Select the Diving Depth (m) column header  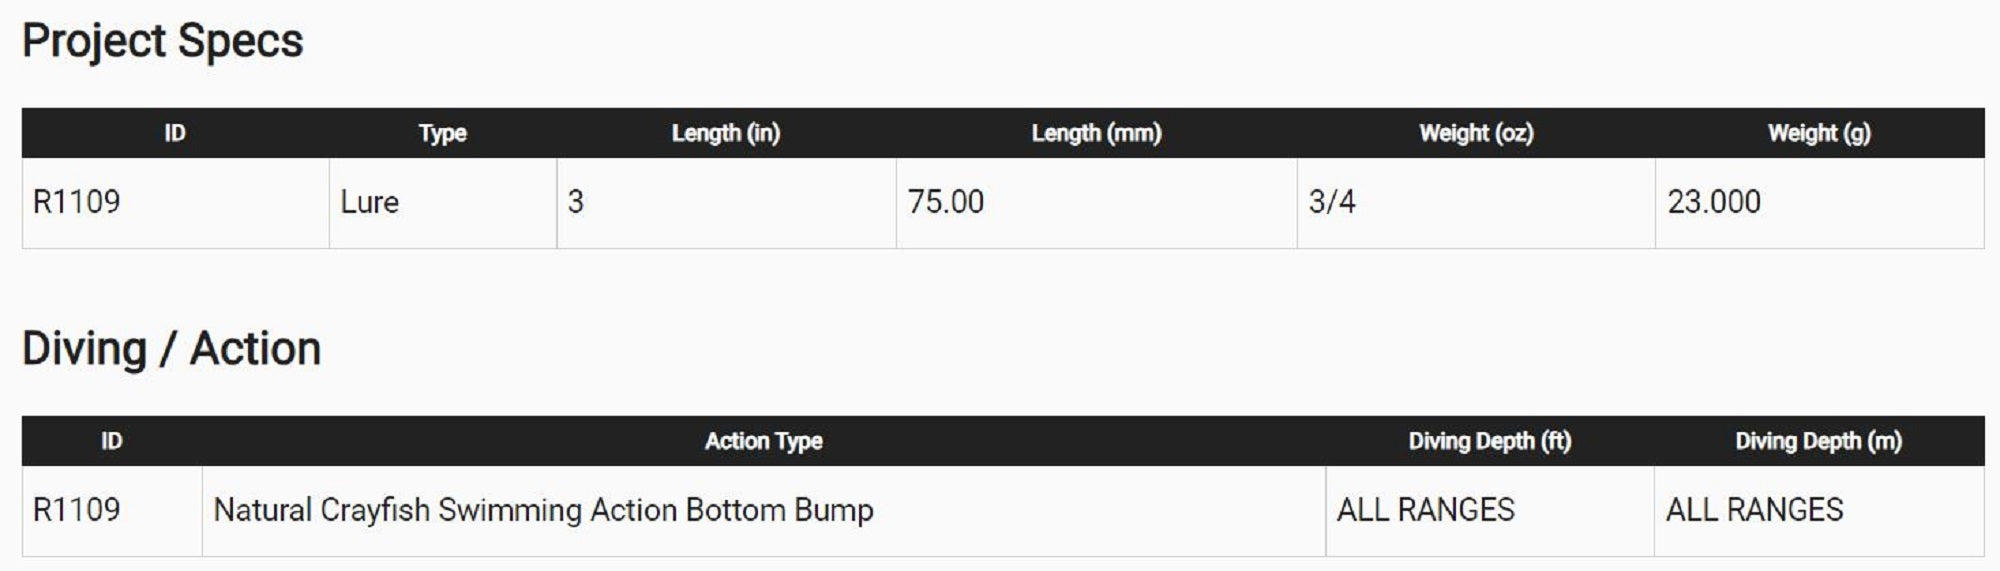tap(1818, 441)
